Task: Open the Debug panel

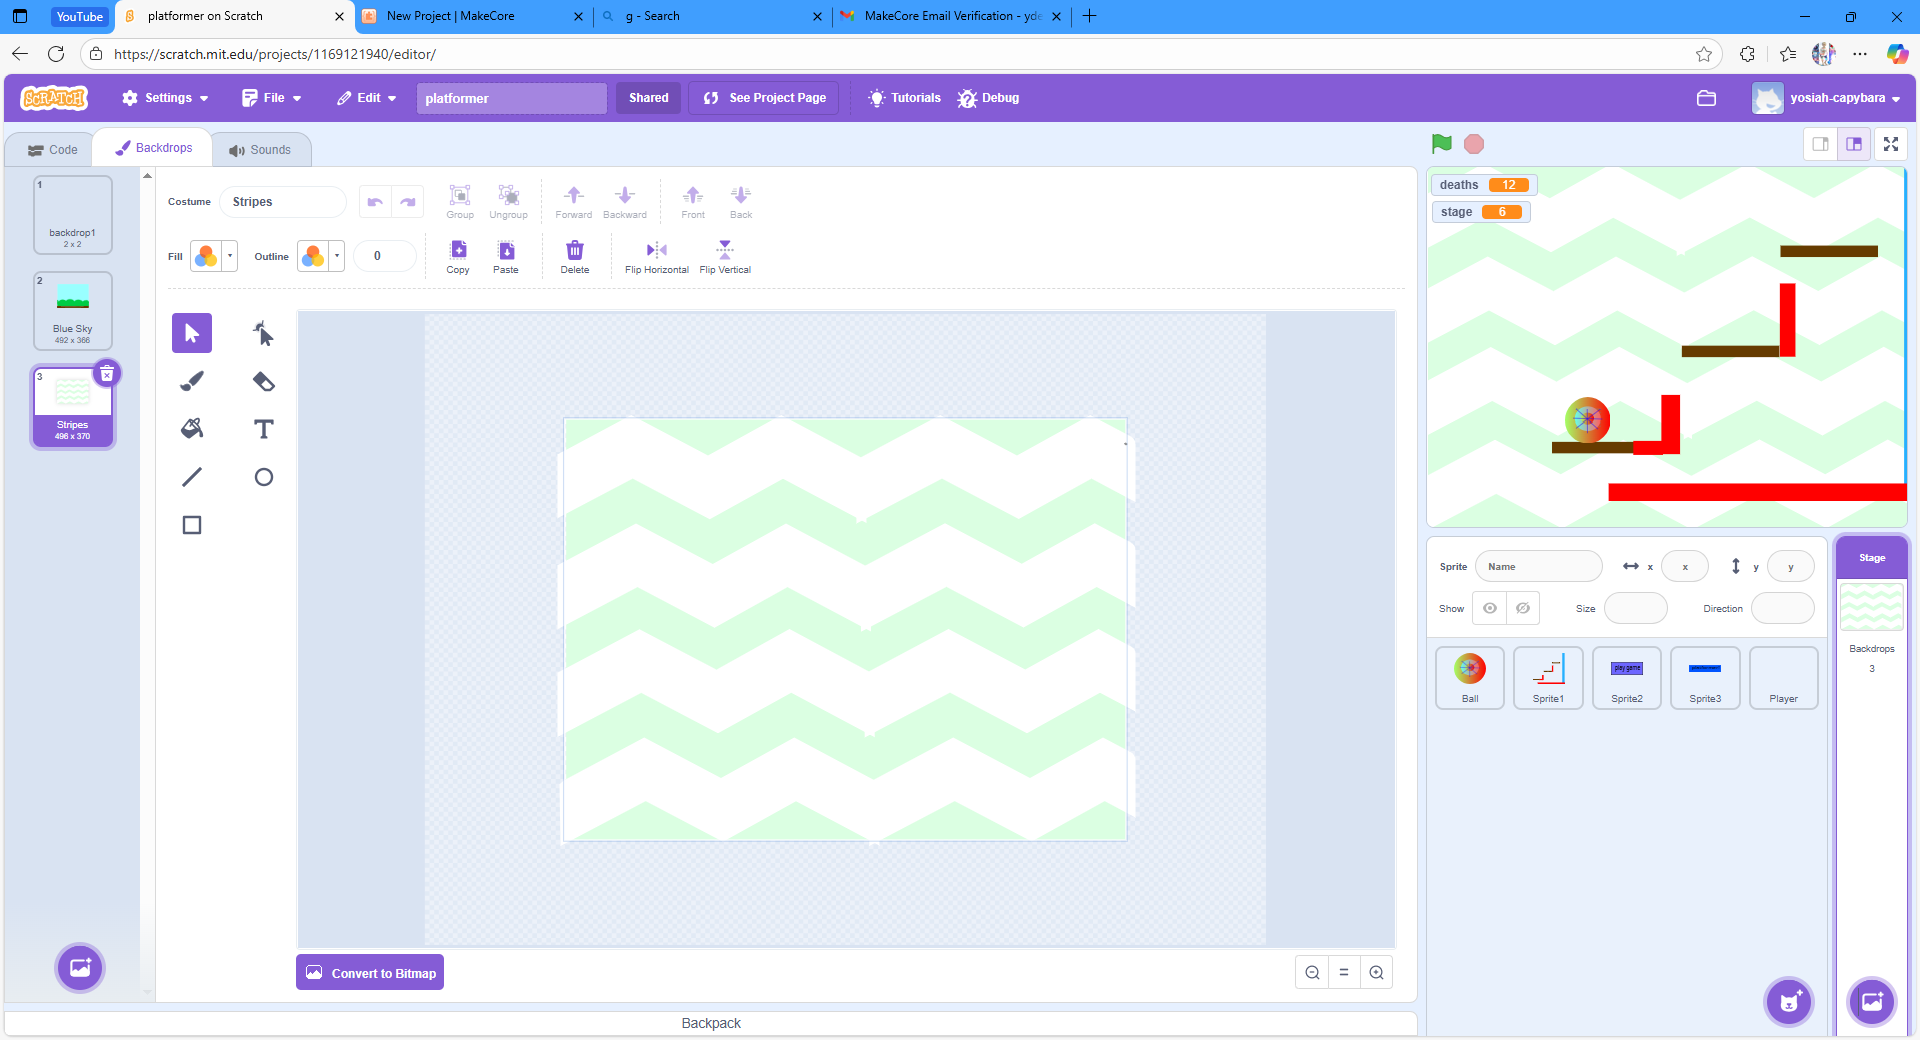Action: (988, 98)
